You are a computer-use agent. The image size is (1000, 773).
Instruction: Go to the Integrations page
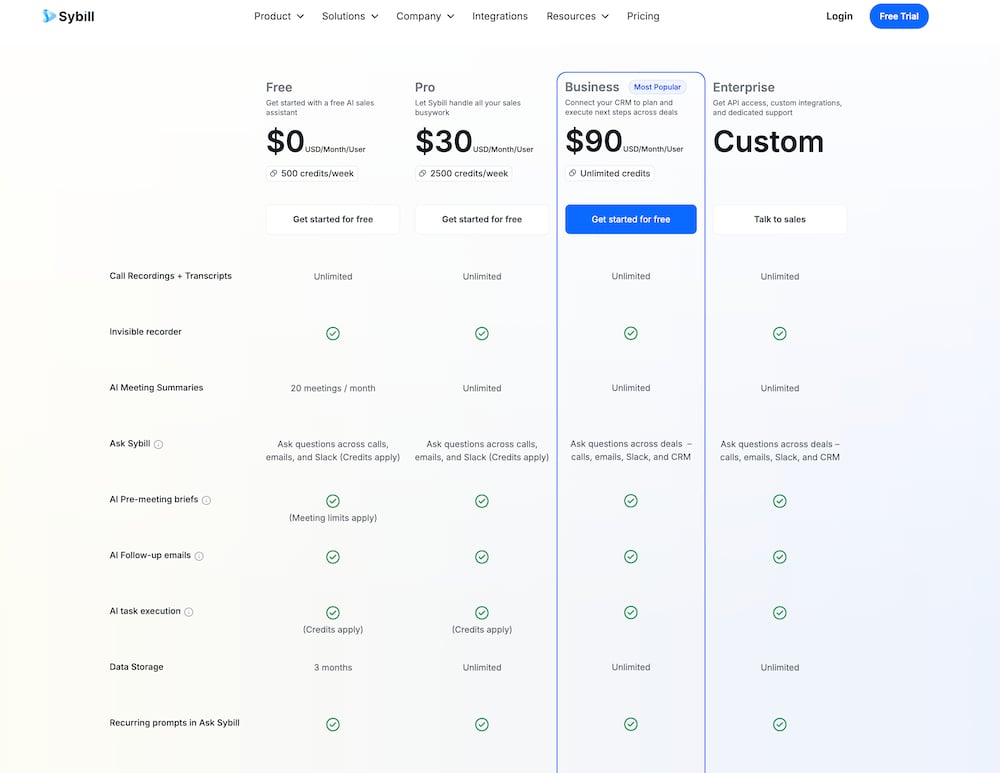[500, 16]
